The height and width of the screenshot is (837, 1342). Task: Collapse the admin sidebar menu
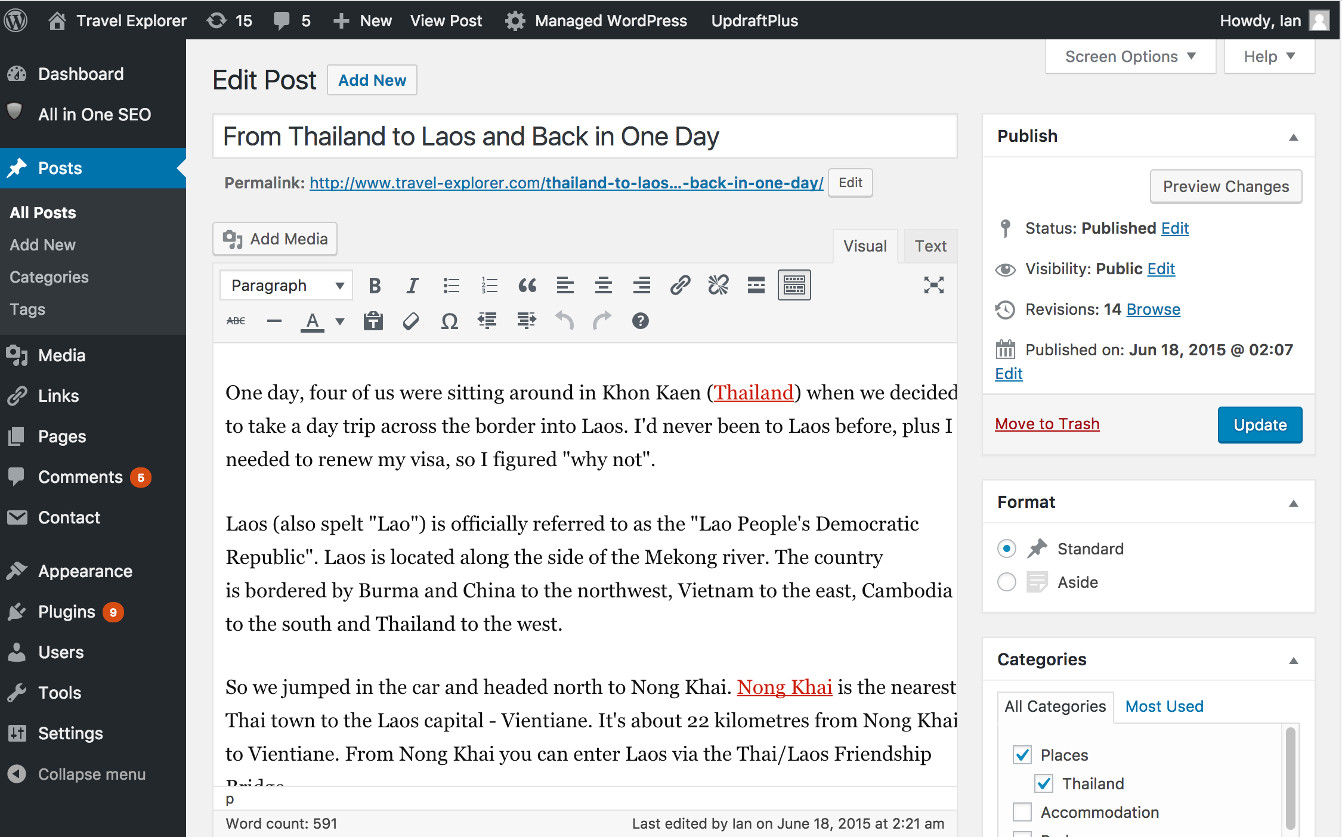point(93,774)
